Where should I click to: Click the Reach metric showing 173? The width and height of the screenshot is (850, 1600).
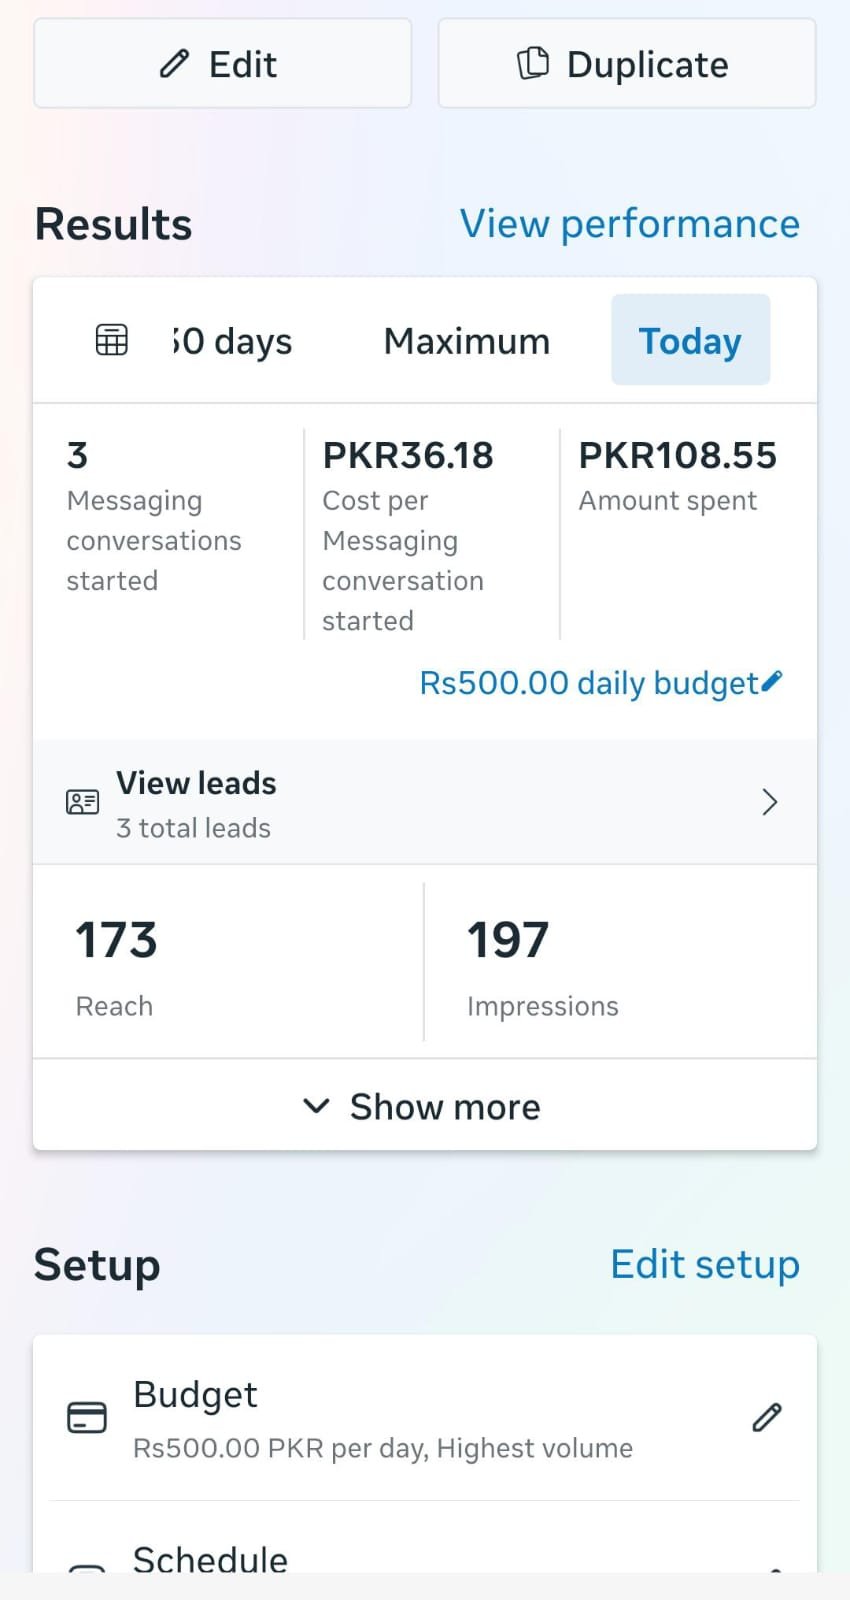pos(114,960)
